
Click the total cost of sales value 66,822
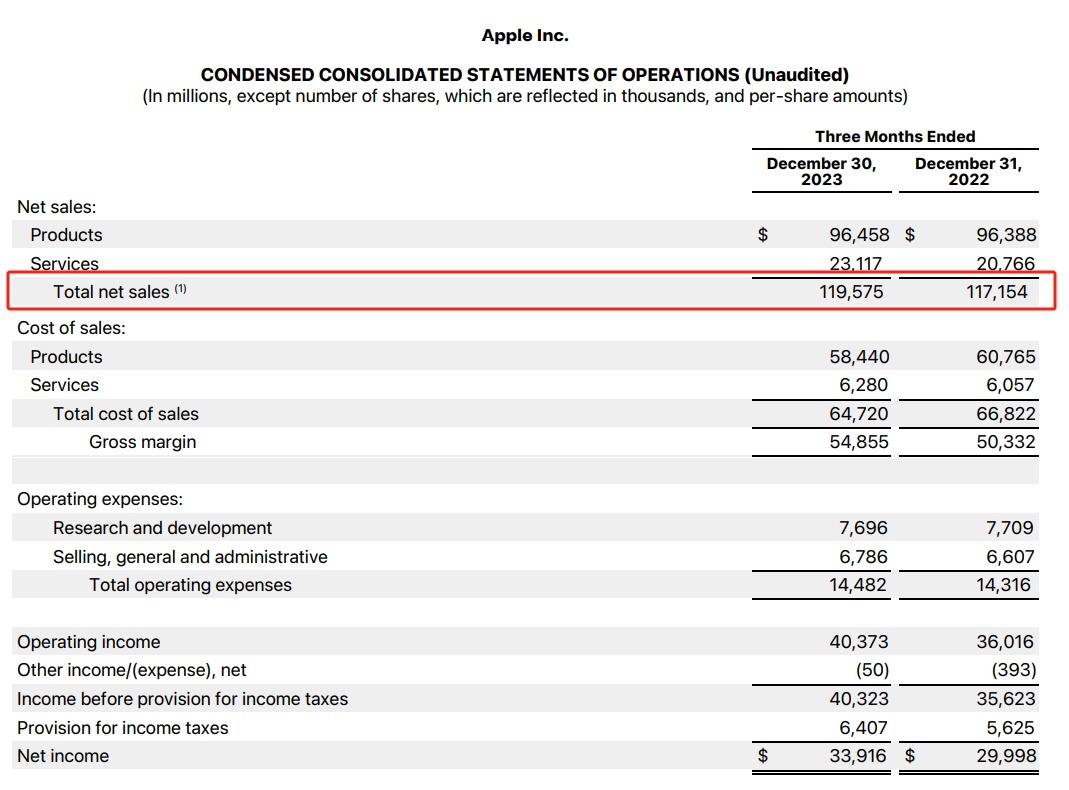pos(1006,414)
